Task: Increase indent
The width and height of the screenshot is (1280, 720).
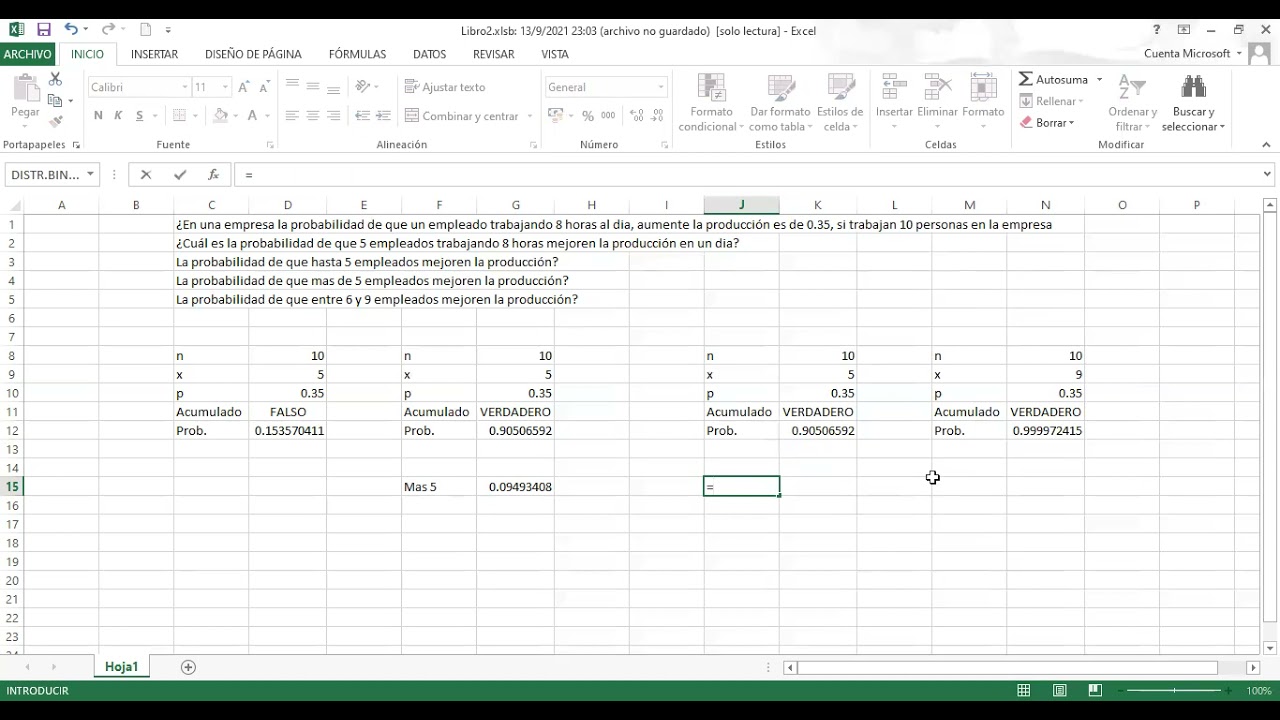Action: point(384,116)
